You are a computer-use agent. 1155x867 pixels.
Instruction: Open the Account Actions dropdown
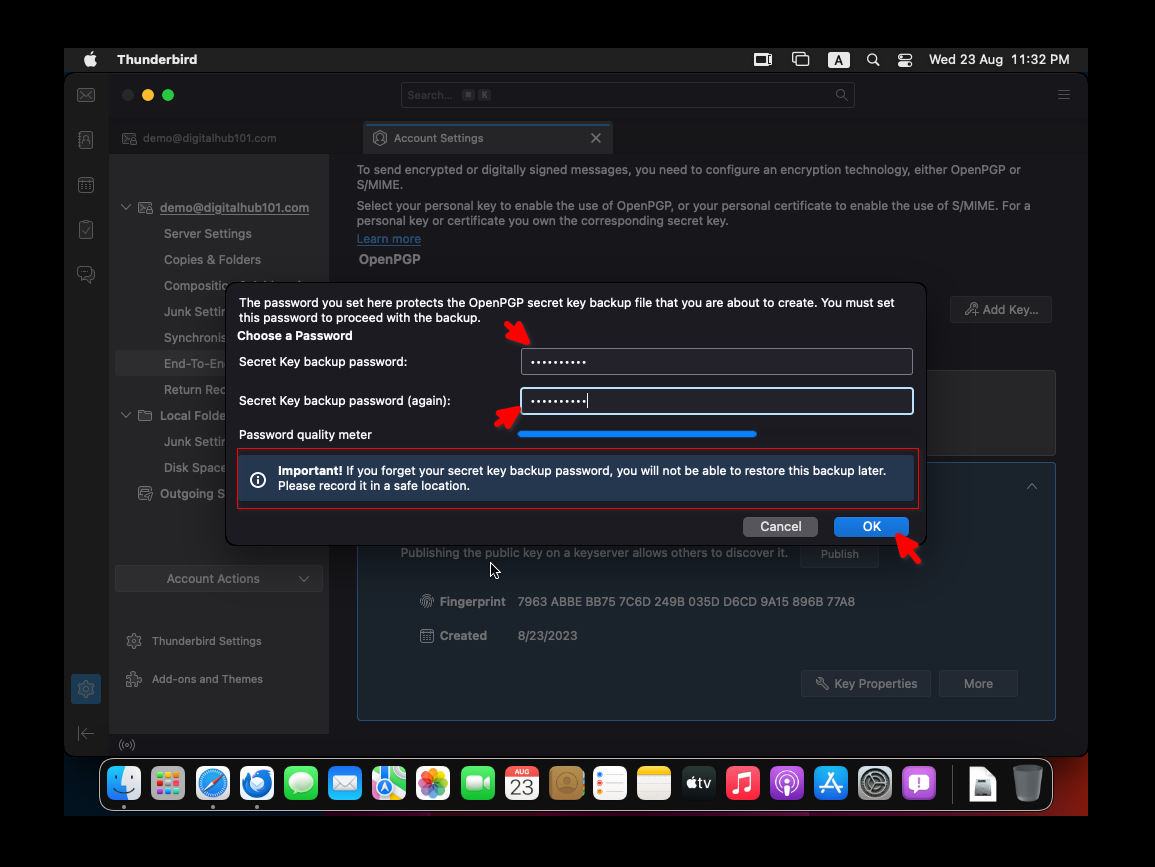(x=219, y=579)
